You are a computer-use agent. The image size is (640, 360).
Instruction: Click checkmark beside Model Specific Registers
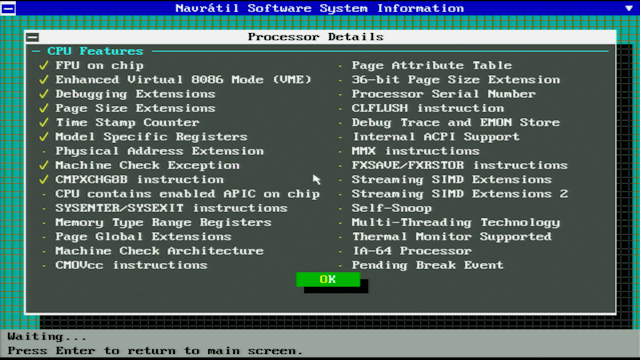coord(44,137)
